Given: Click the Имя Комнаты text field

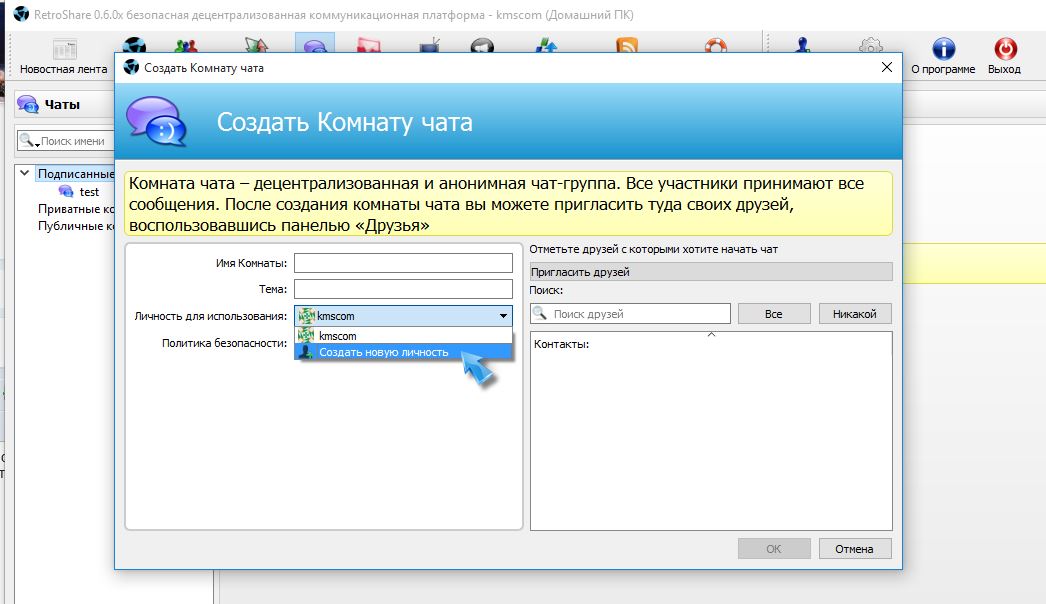Looking at the screenshot, I should pos(403,263).
